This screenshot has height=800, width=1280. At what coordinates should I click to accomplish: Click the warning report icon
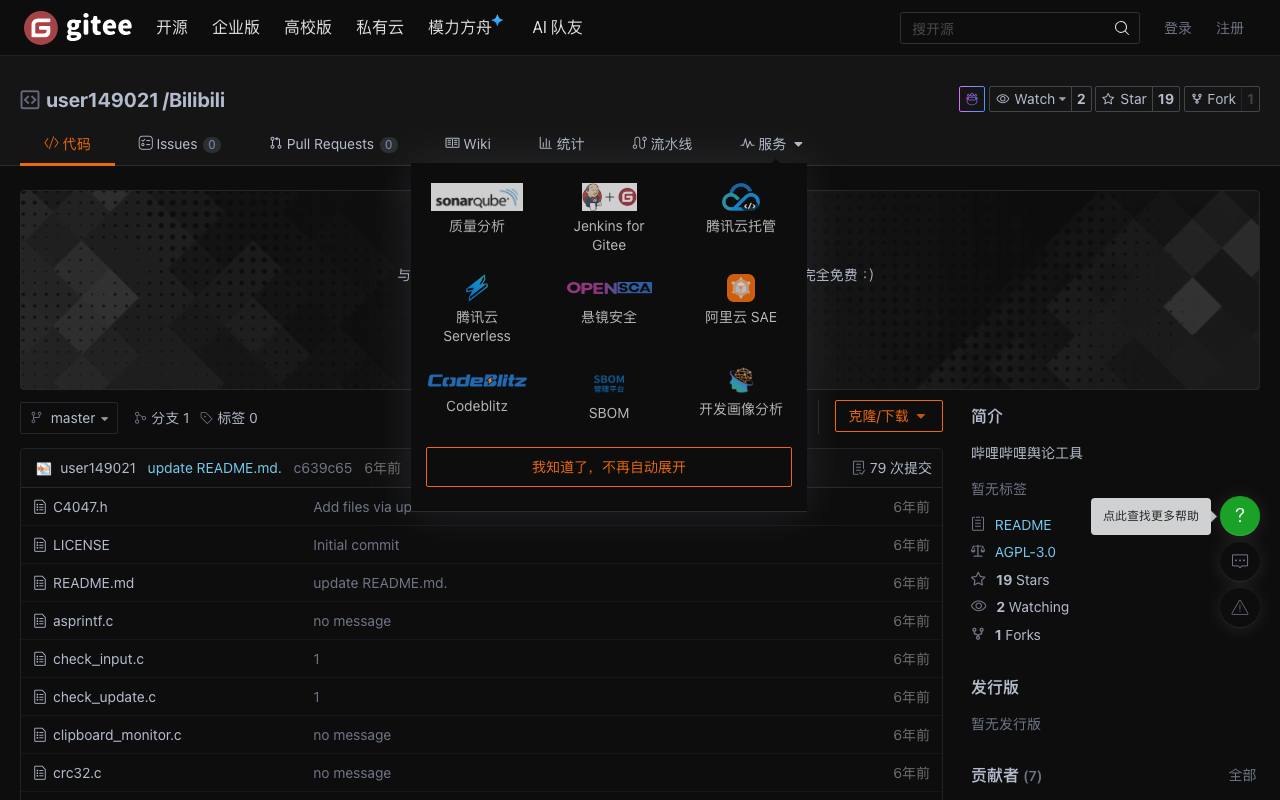point(1240,607)
